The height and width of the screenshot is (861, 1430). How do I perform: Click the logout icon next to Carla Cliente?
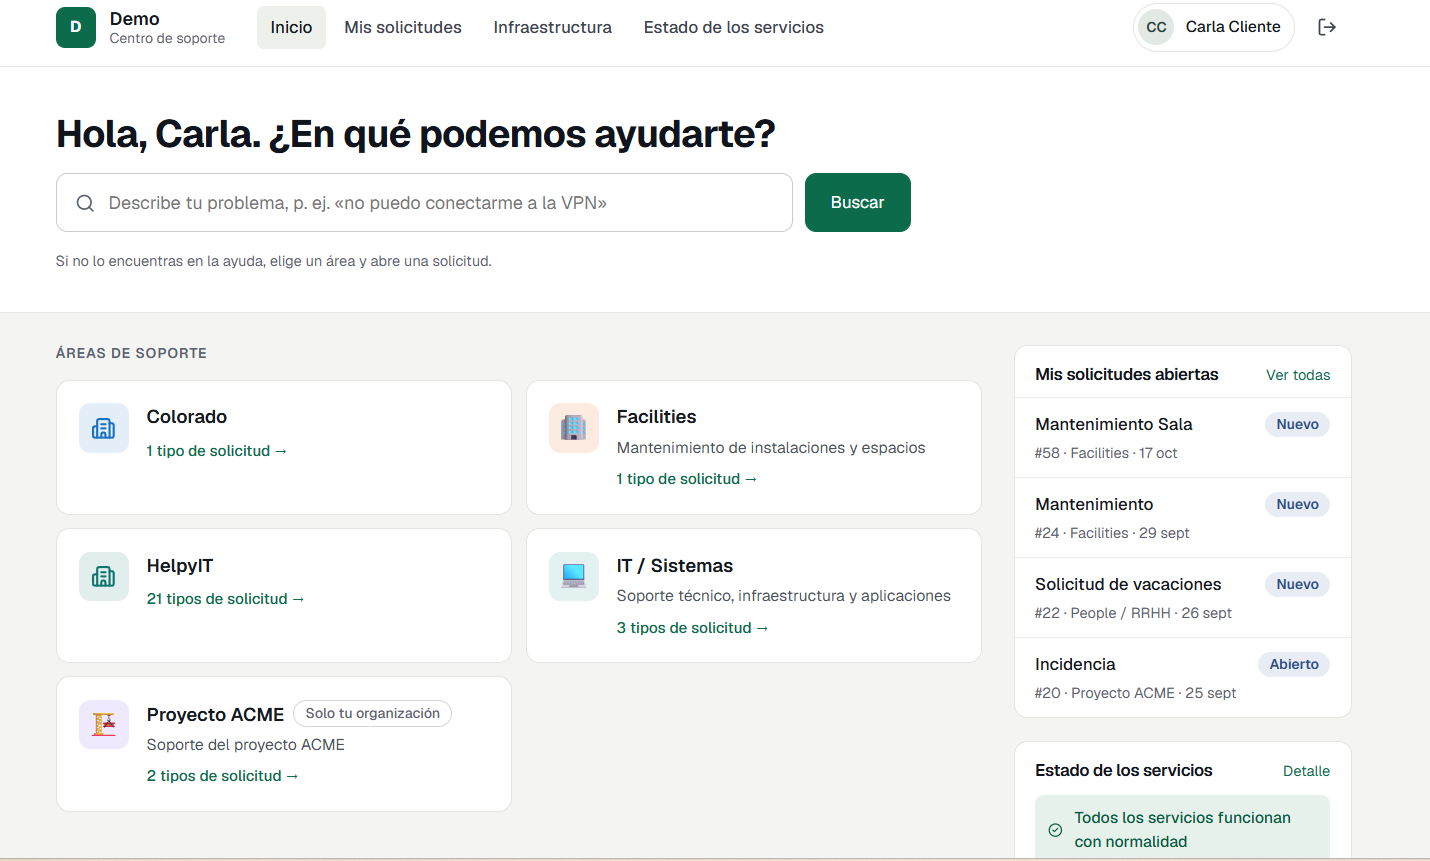[1327, 27]
